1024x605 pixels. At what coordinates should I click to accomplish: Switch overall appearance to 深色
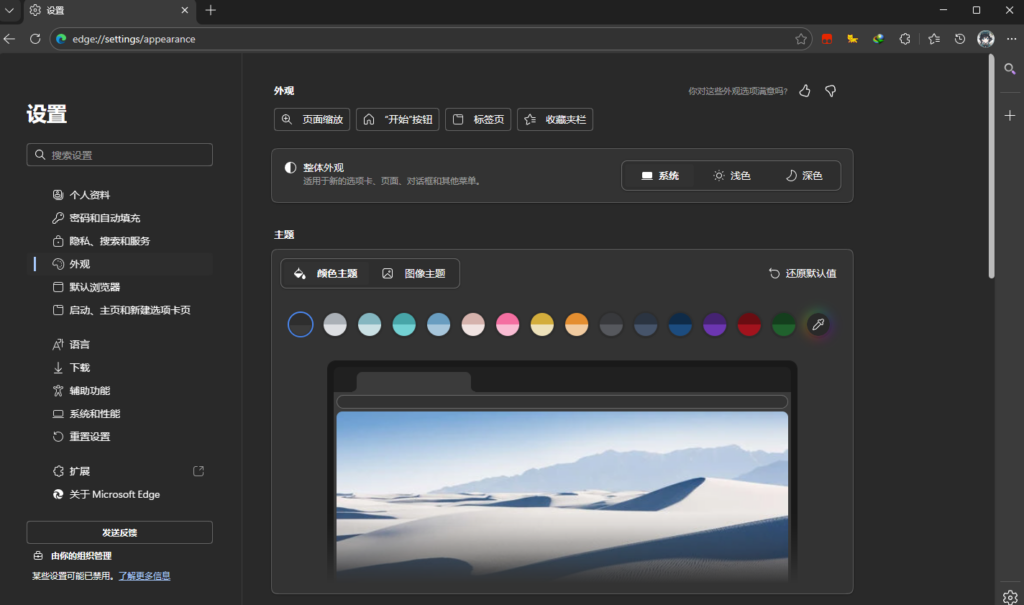(x=803, y=175)
